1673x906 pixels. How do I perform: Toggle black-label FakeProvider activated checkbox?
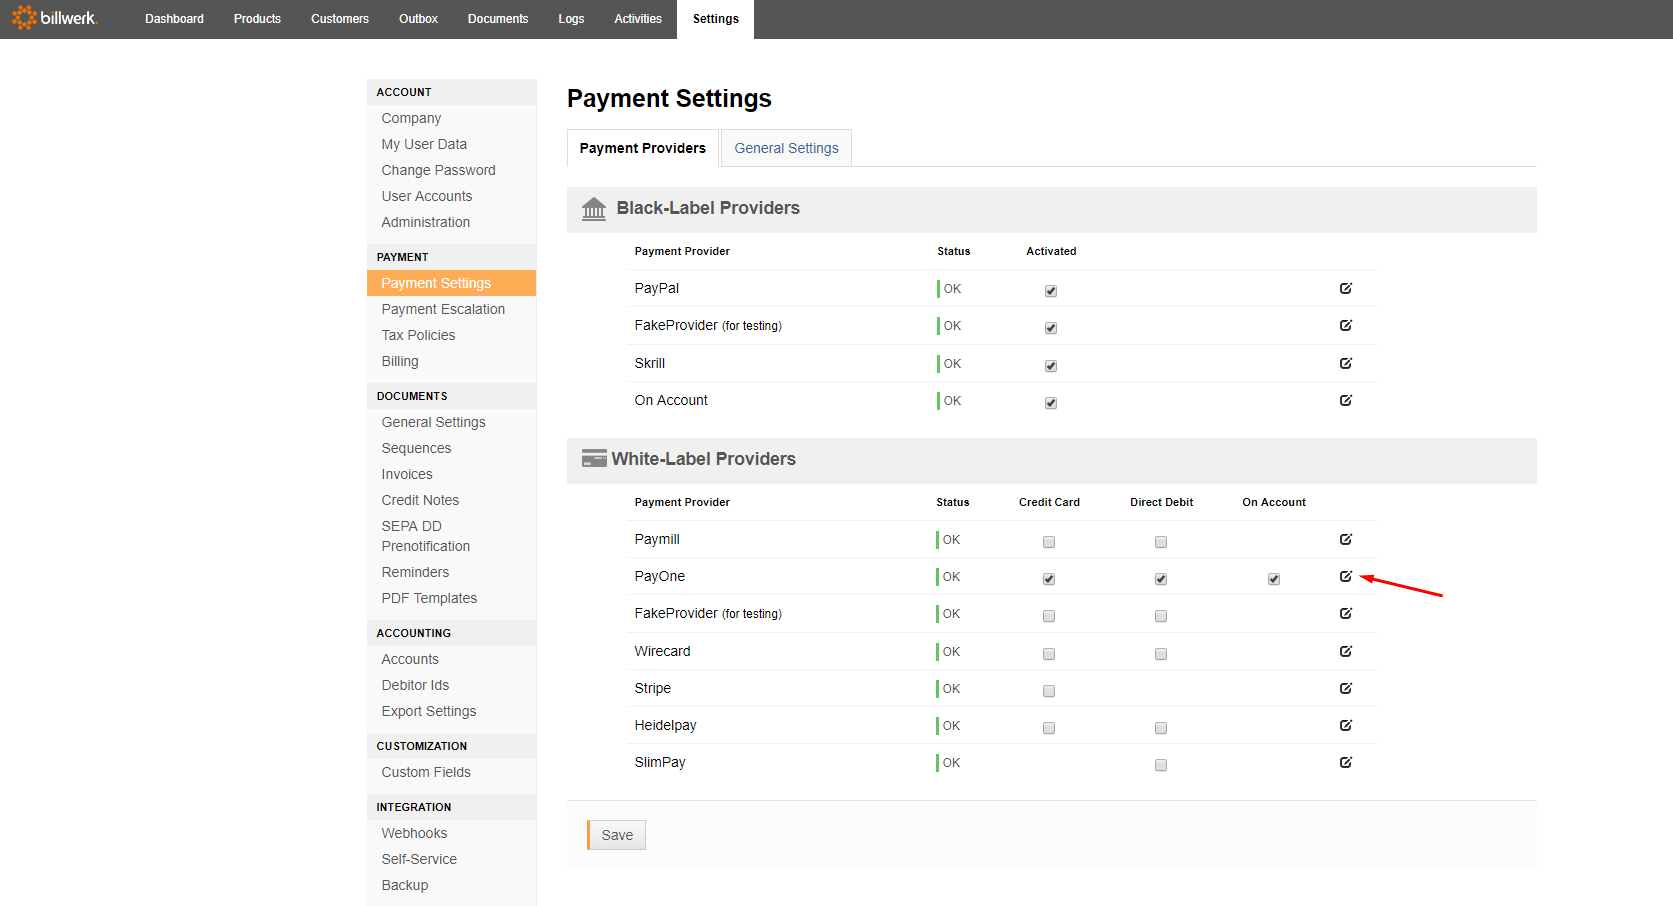(1051, 328)
